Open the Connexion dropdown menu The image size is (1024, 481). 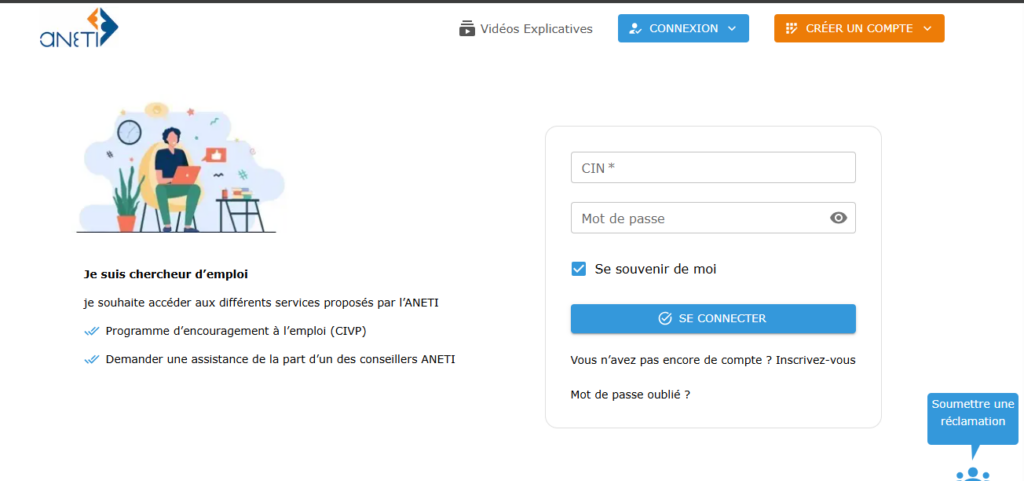click(683, 29)
